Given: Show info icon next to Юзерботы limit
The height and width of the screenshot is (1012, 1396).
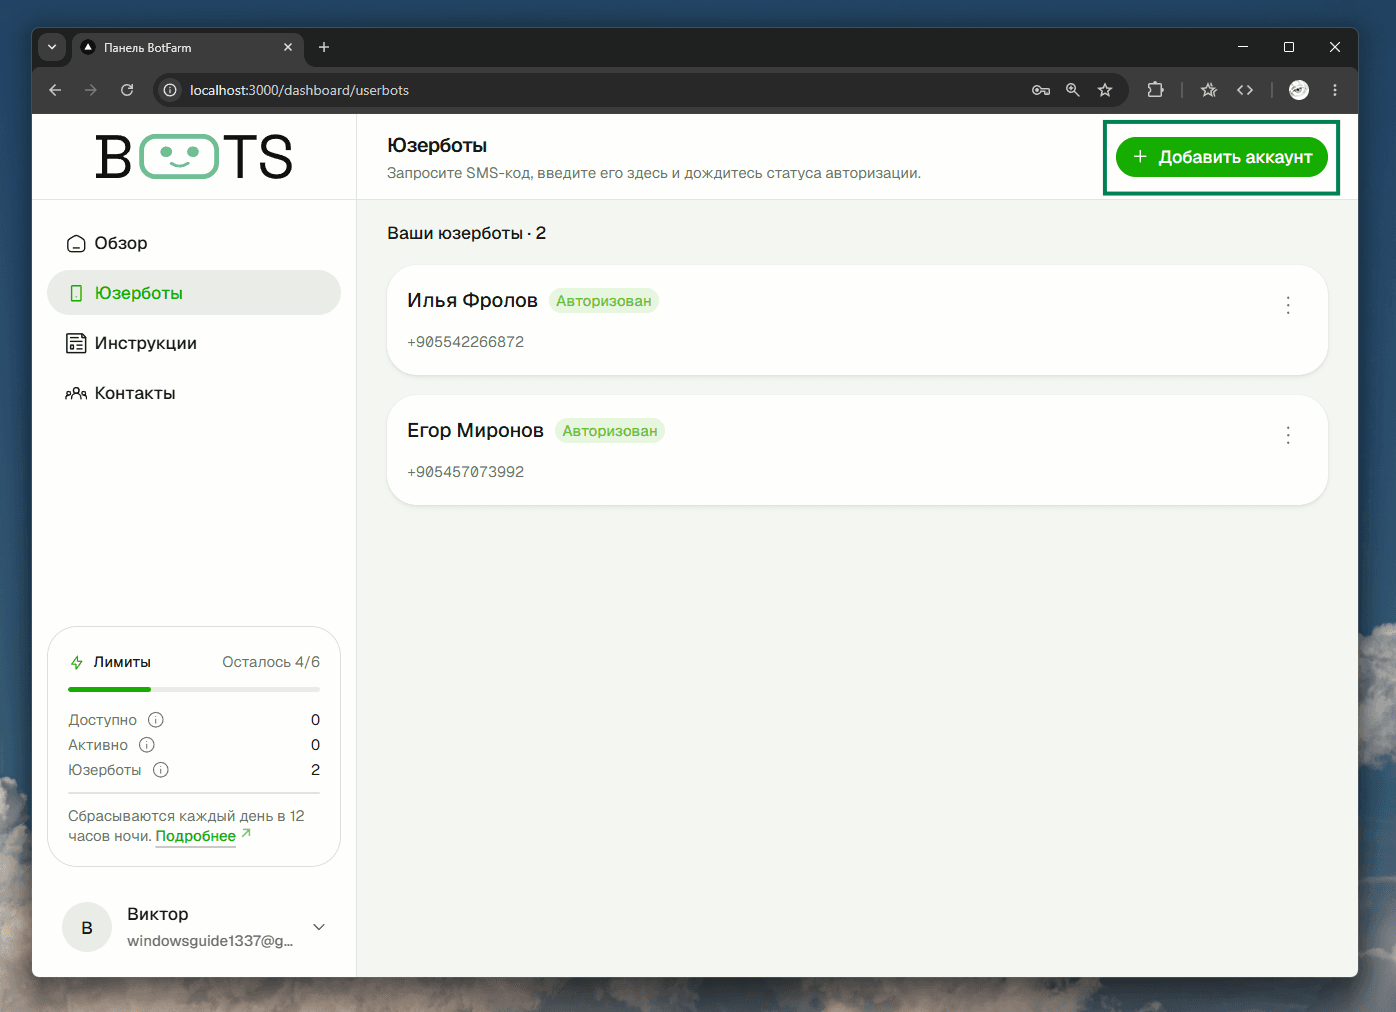Looking at the screenshot, I should coord(161,770).
